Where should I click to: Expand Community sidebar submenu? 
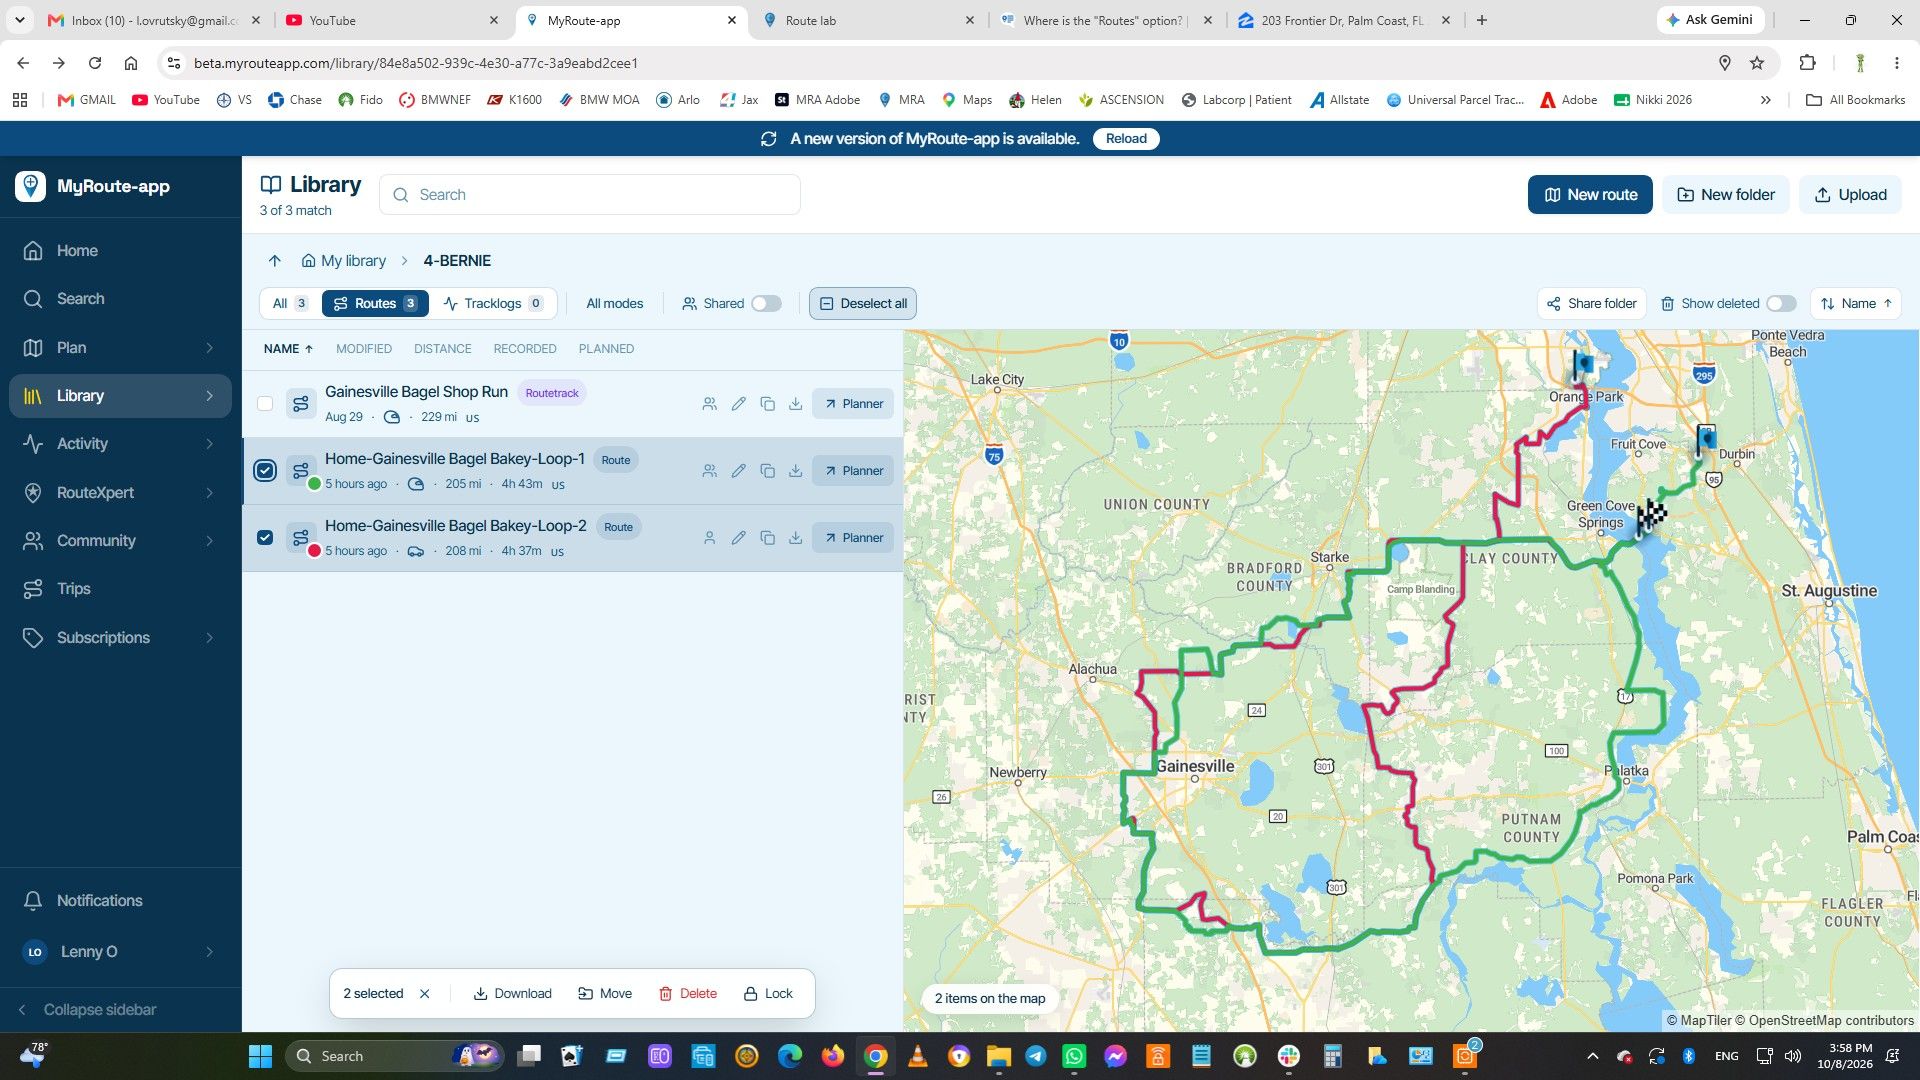(210, 541)
